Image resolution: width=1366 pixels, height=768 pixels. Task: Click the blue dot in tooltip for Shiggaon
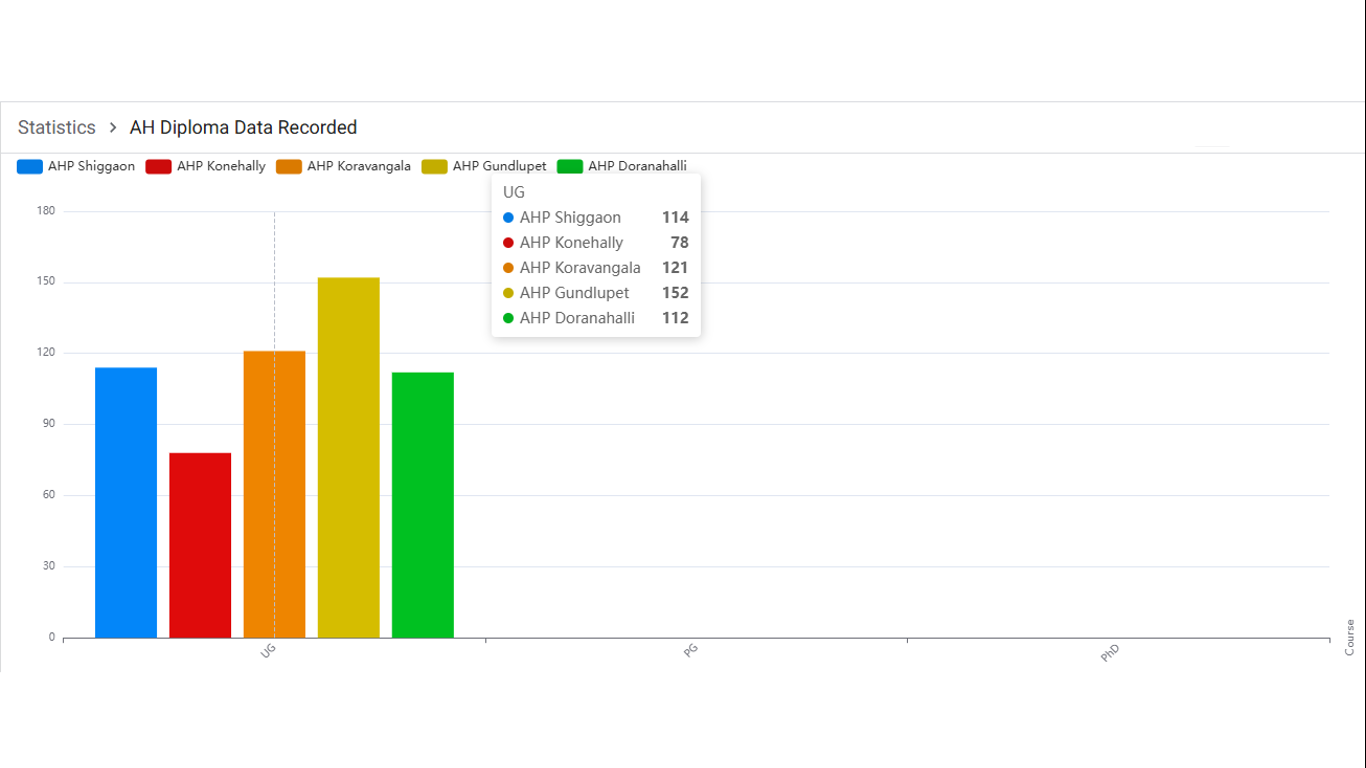(x=508, y=218)
